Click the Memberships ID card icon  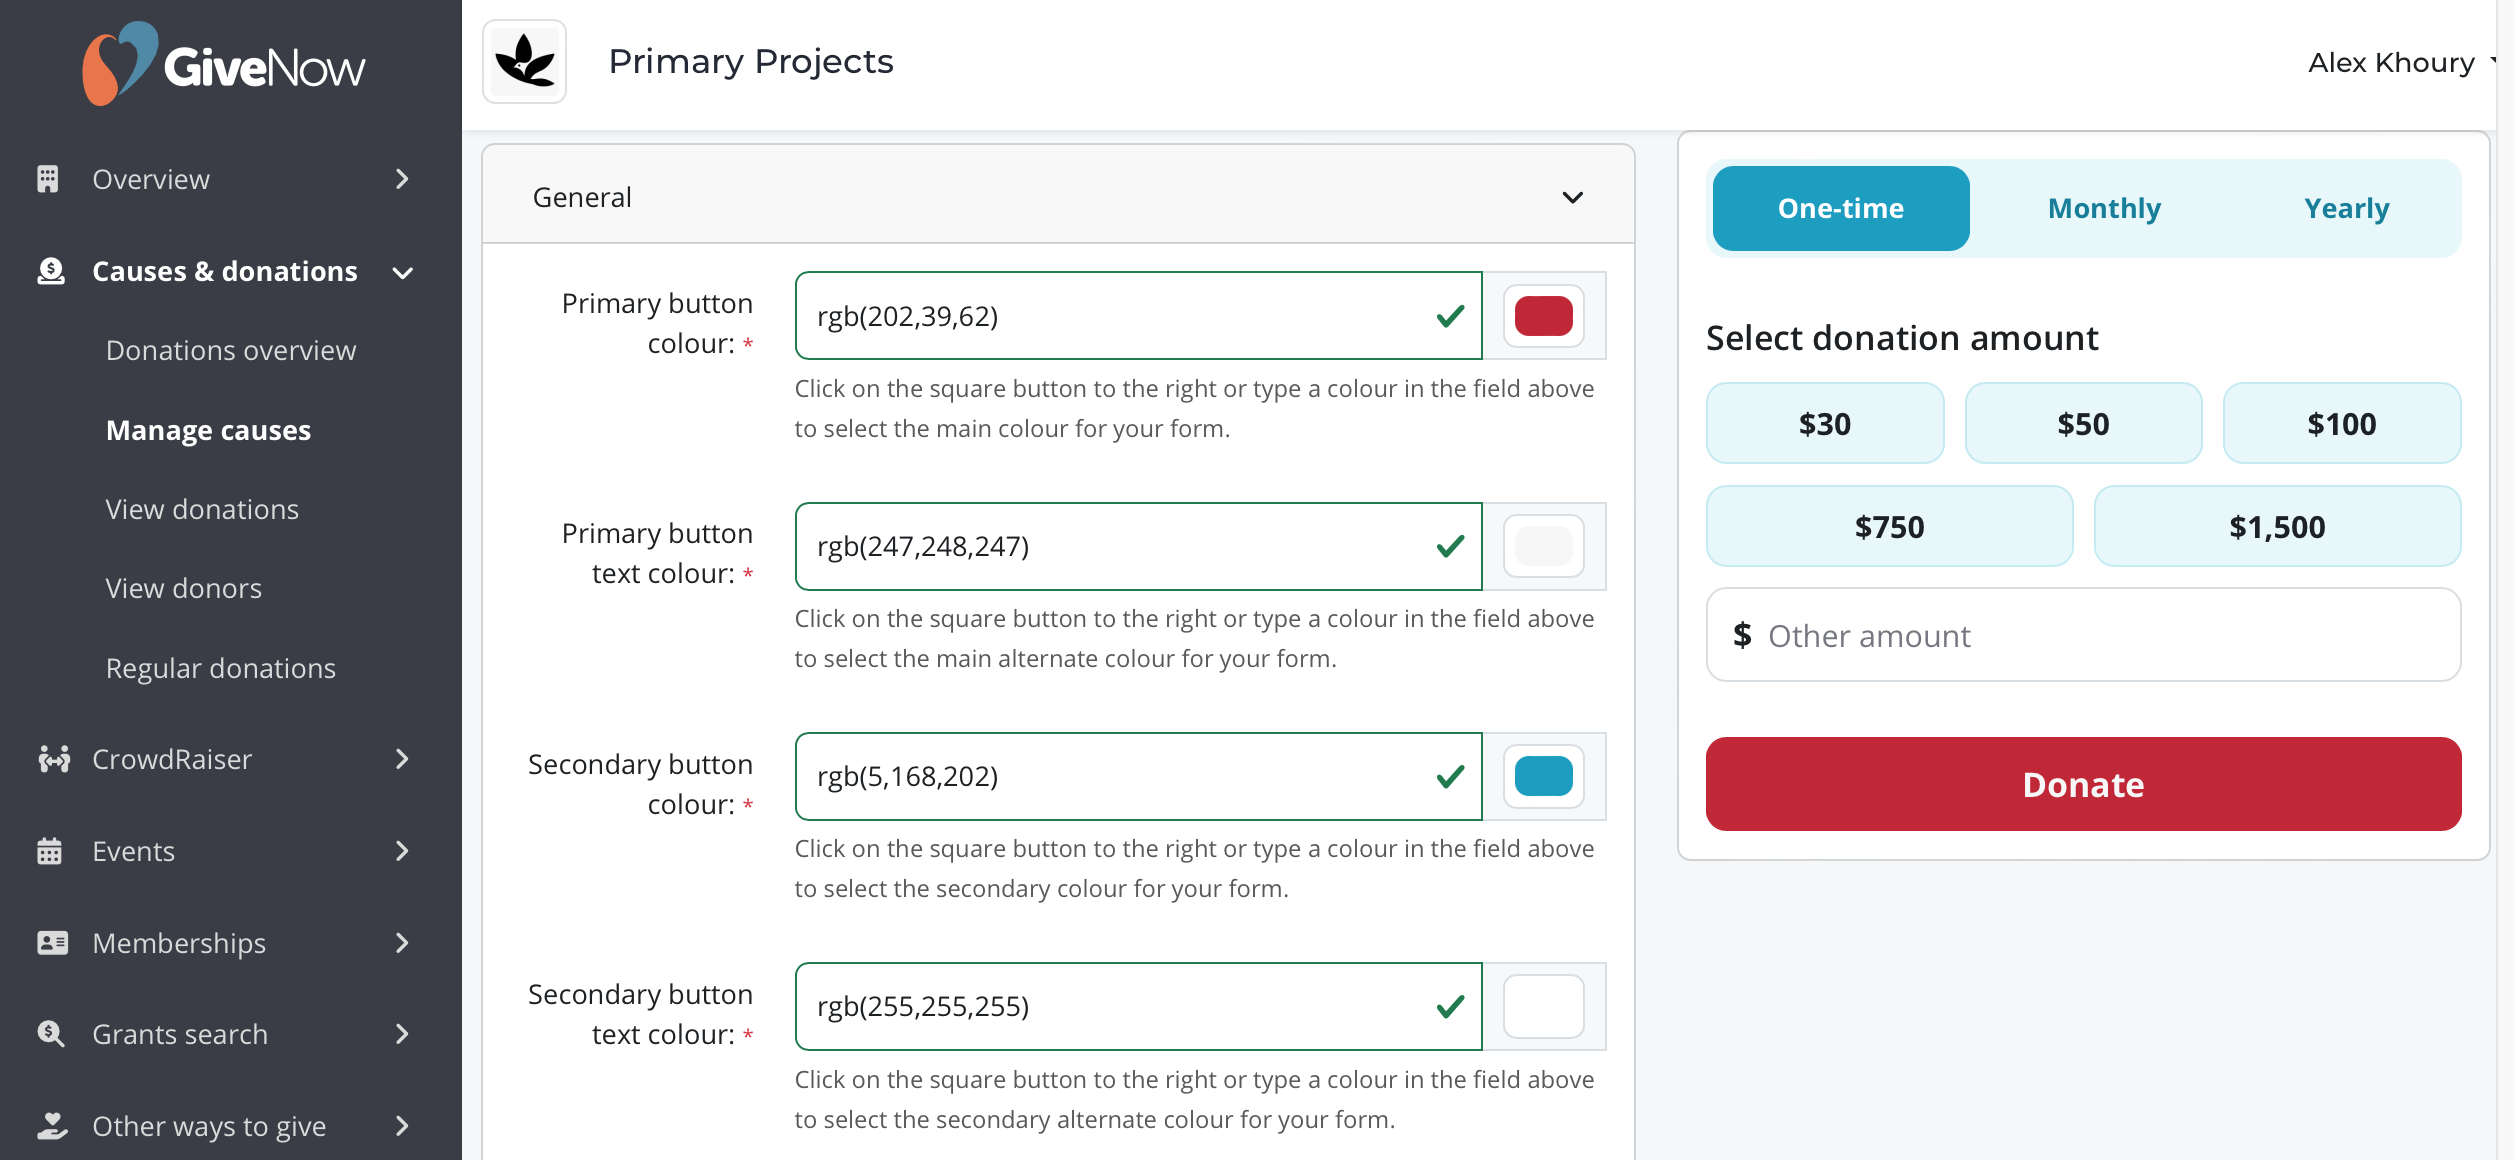click(x=52, y=943)
